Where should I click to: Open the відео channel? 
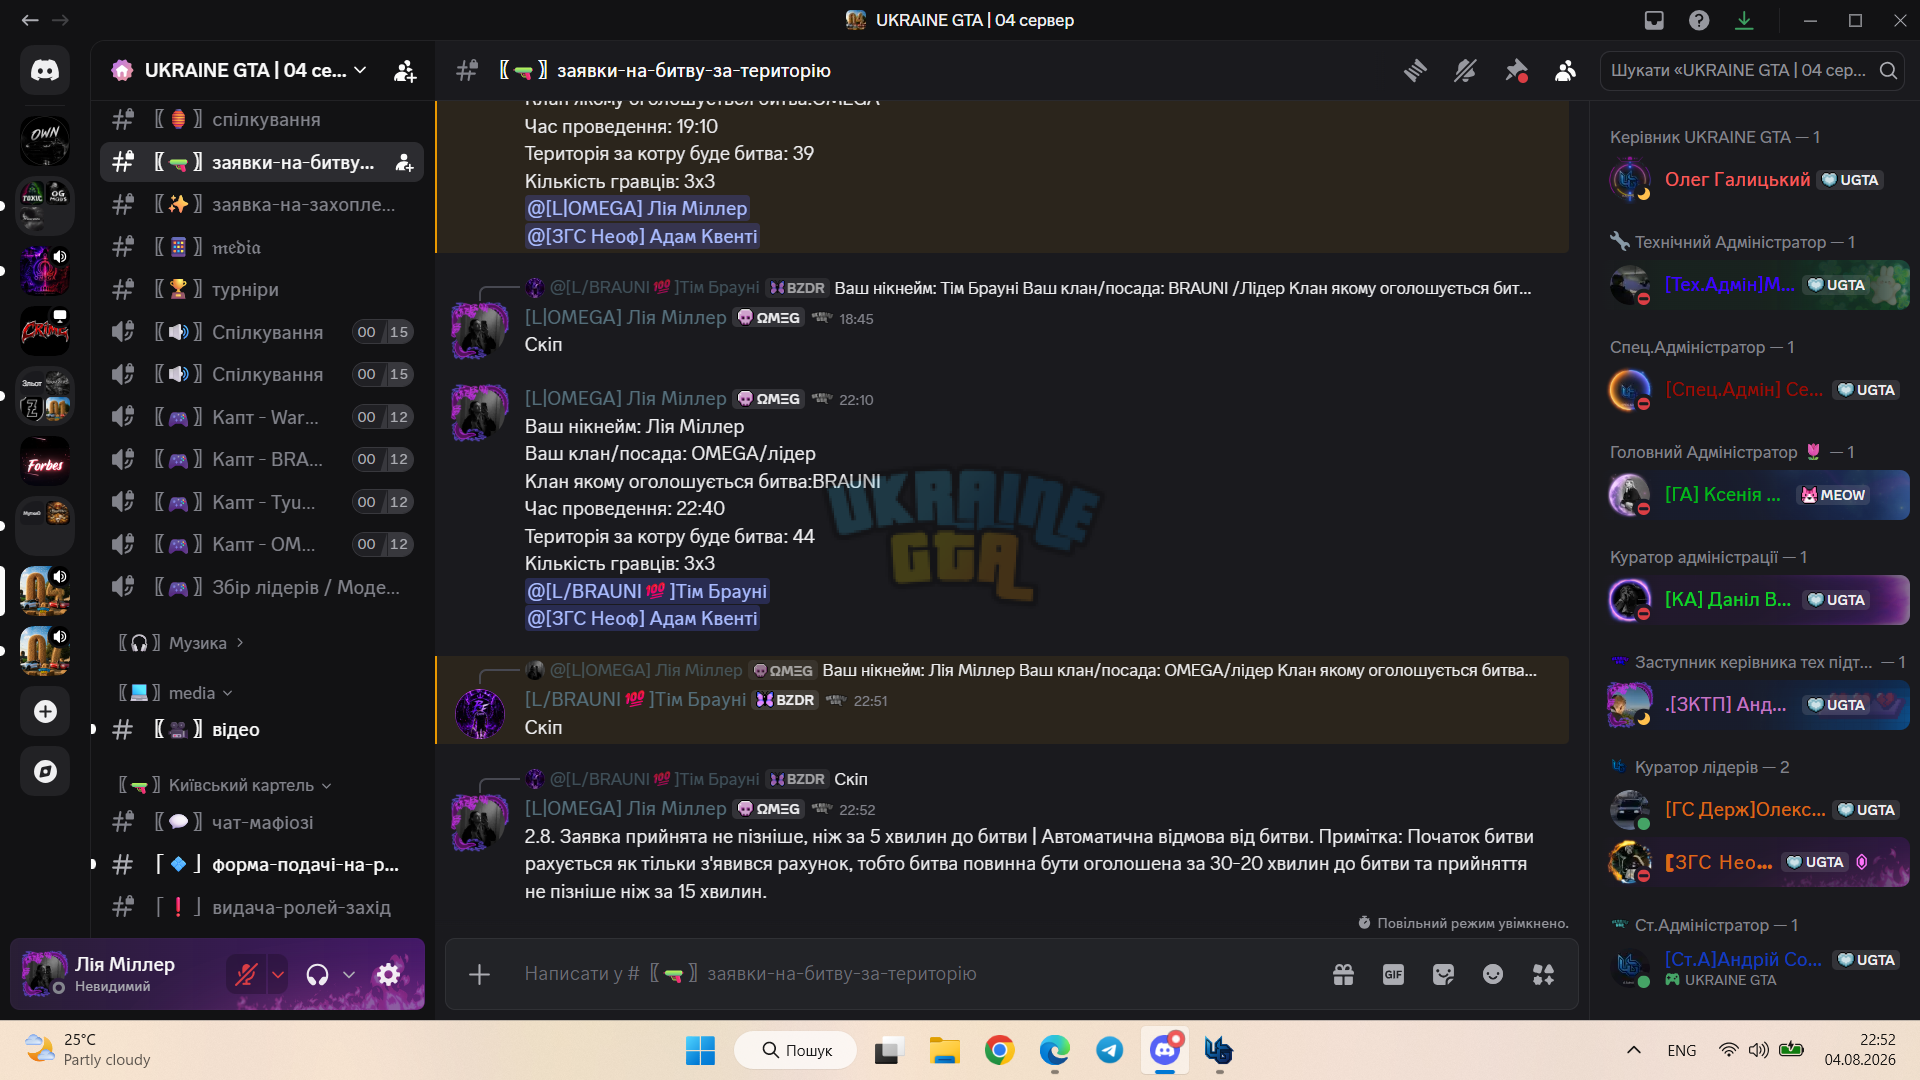262,730
